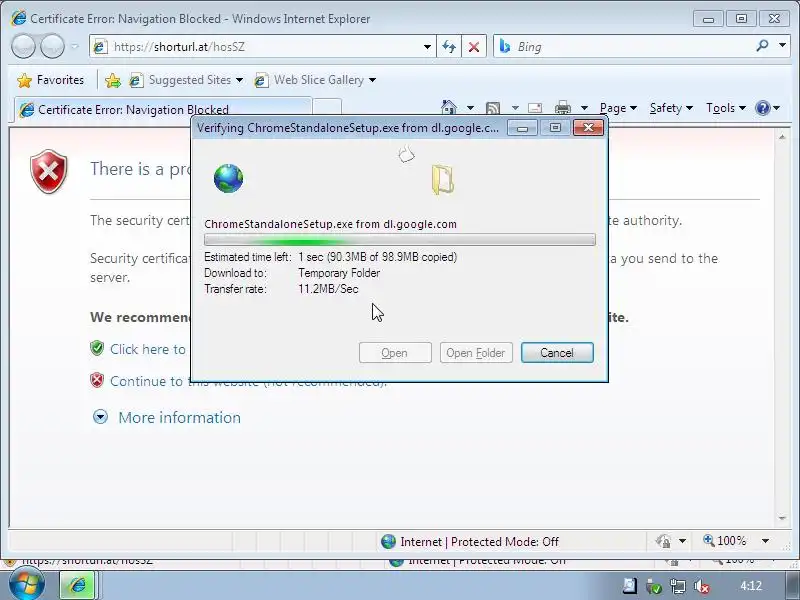This screenshot has width=800, height=600.
Task: Open the Tools menu
Action: [726, 108]
